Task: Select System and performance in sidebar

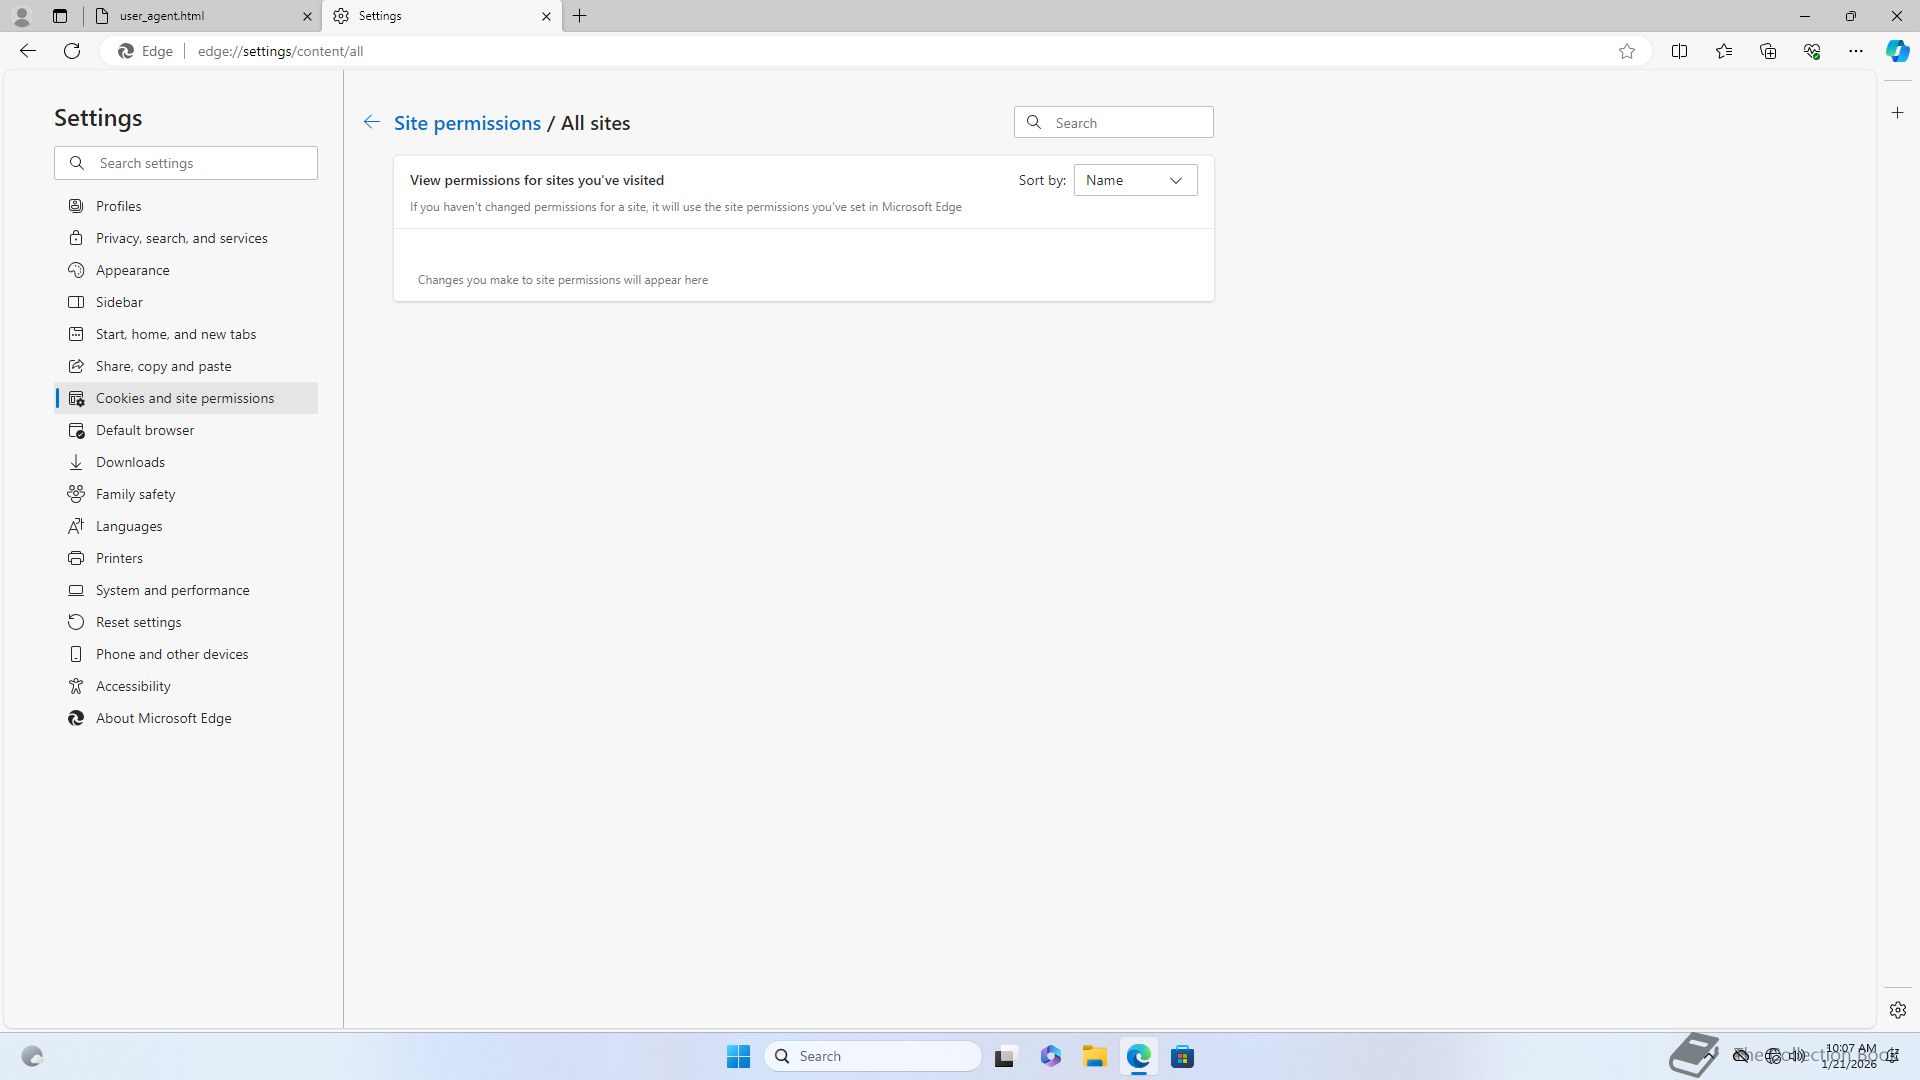Action: coord(172,590)
